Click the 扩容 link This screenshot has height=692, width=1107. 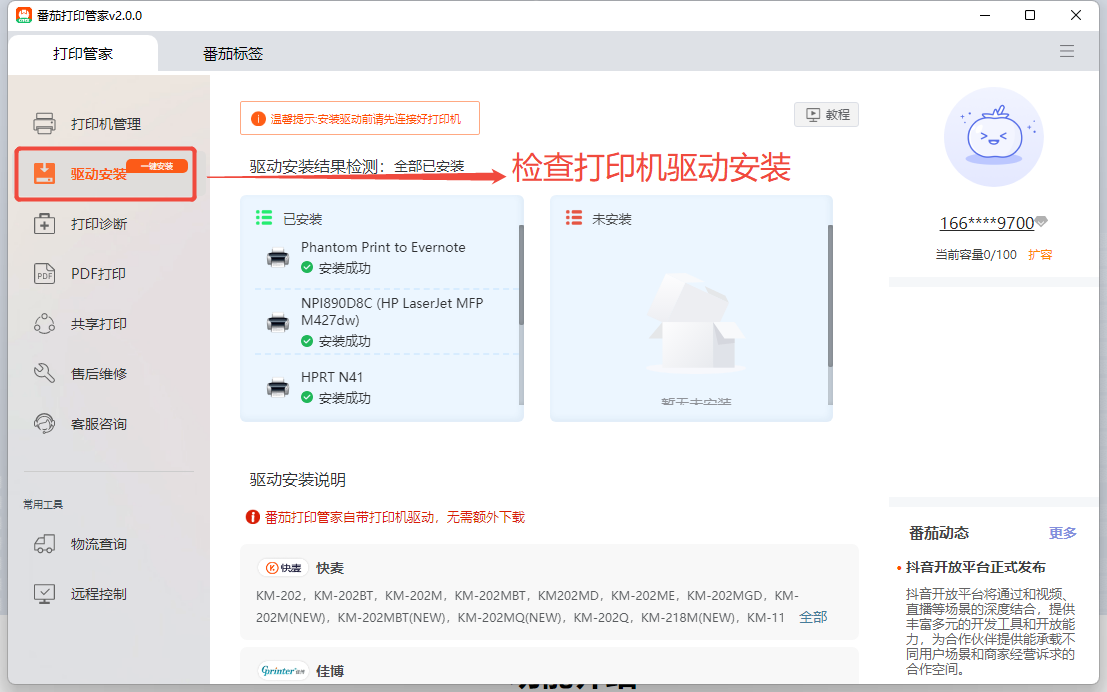coord(1040,254)
